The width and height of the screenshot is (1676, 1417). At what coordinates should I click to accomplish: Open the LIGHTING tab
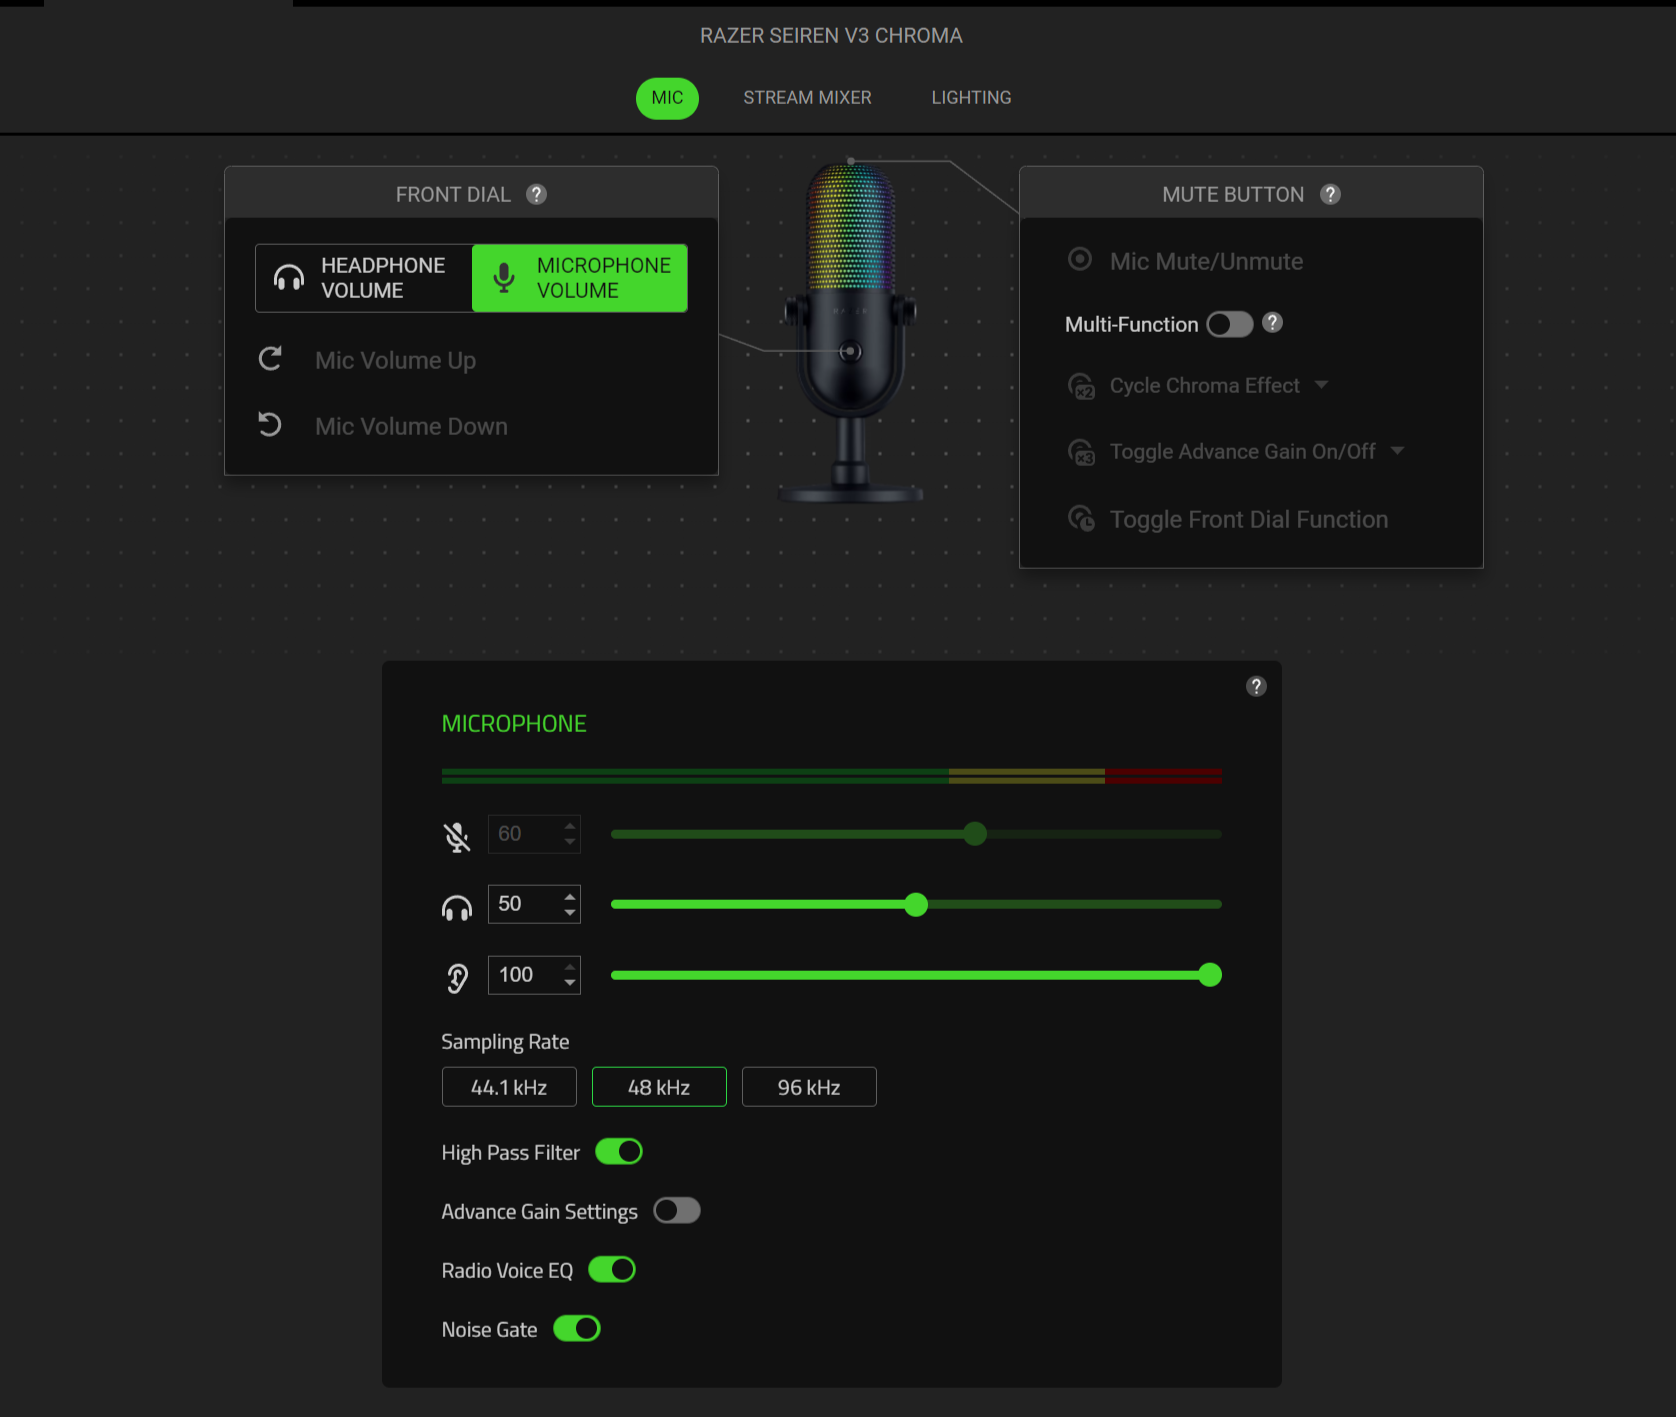click(x=971, y=98)
